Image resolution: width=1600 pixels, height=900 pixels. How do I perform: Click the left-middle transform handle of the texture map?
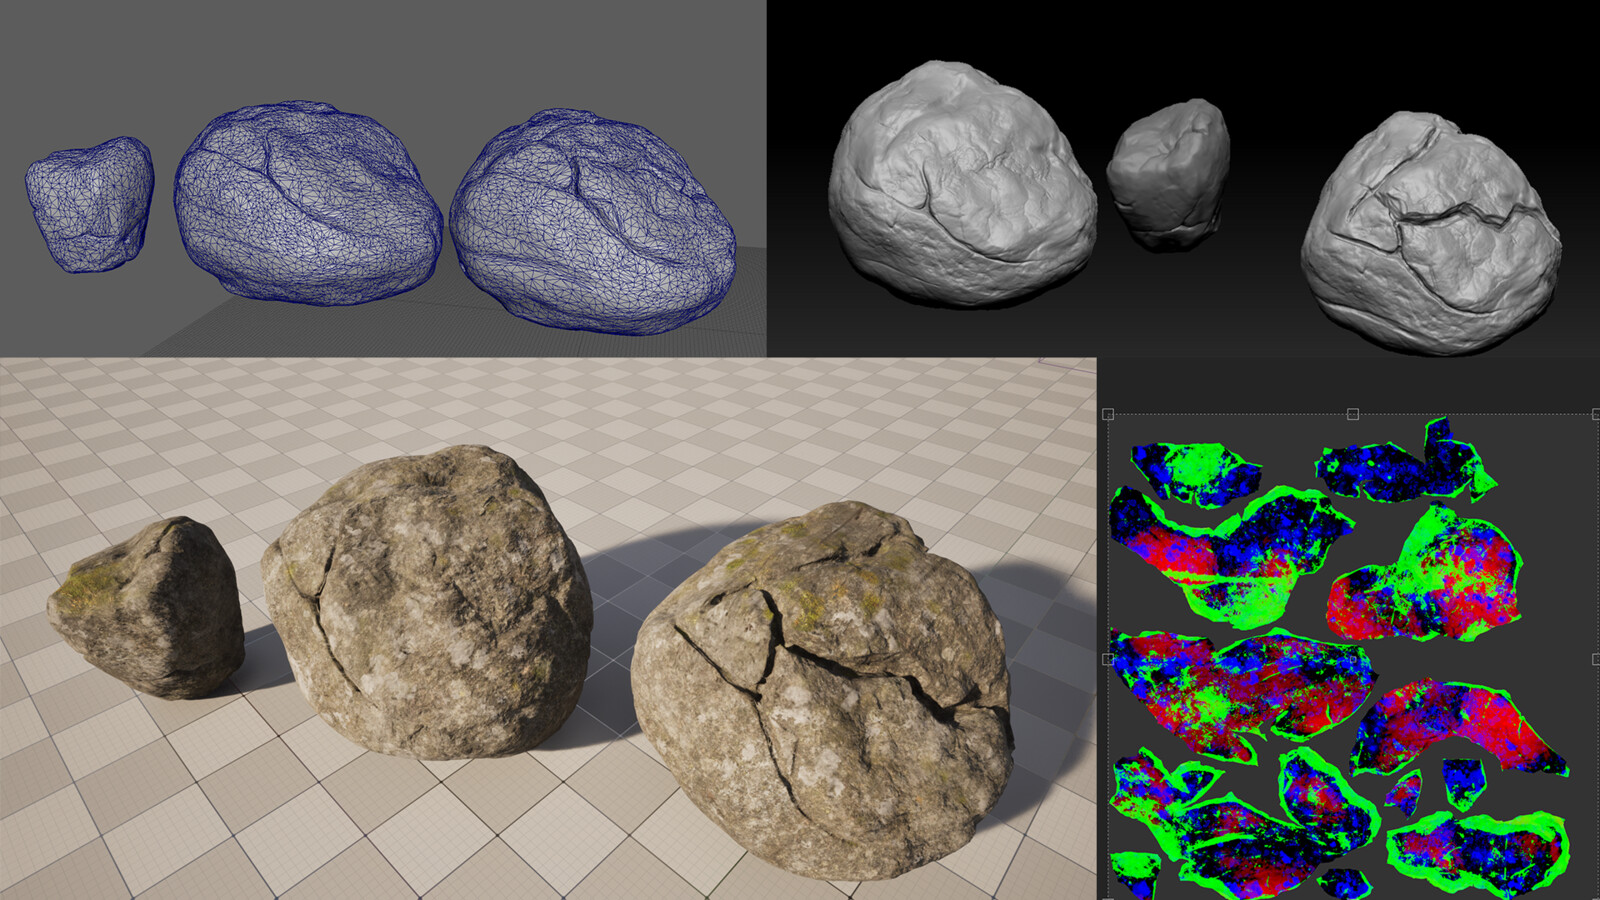tap(1108, 659)
